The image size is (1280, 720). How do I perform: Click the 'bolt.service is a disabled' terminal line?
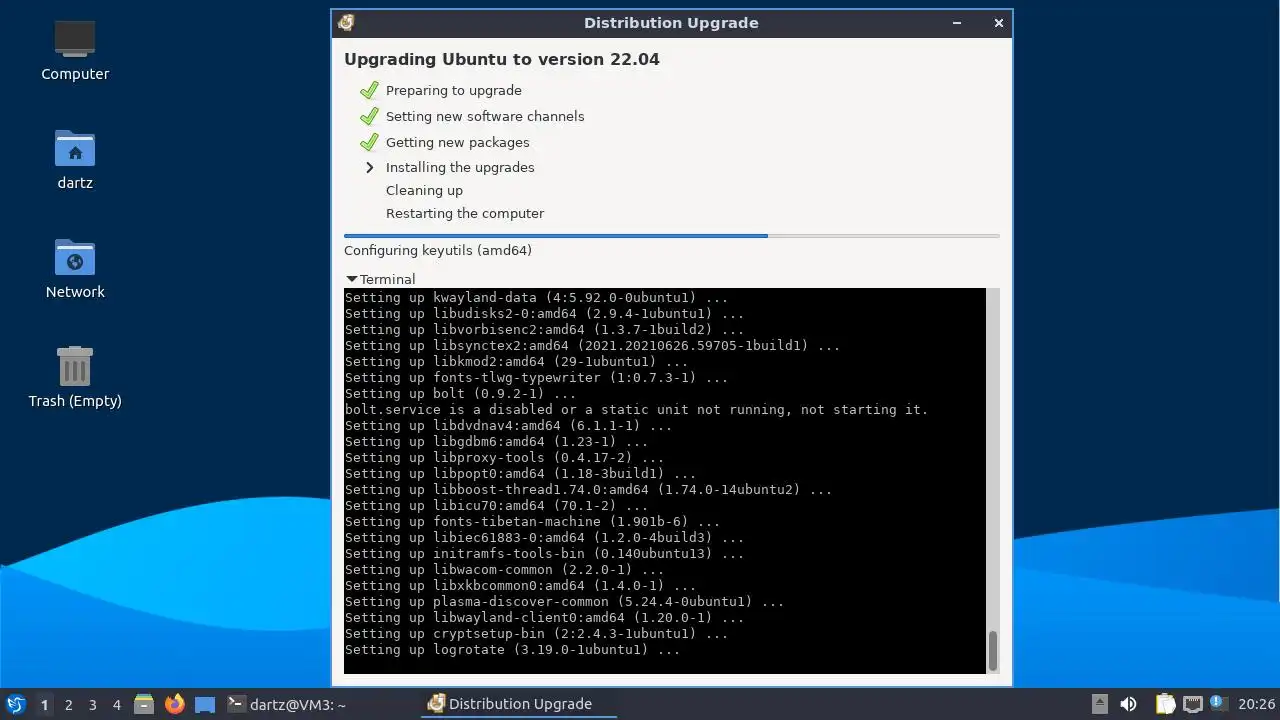[636, 410]
